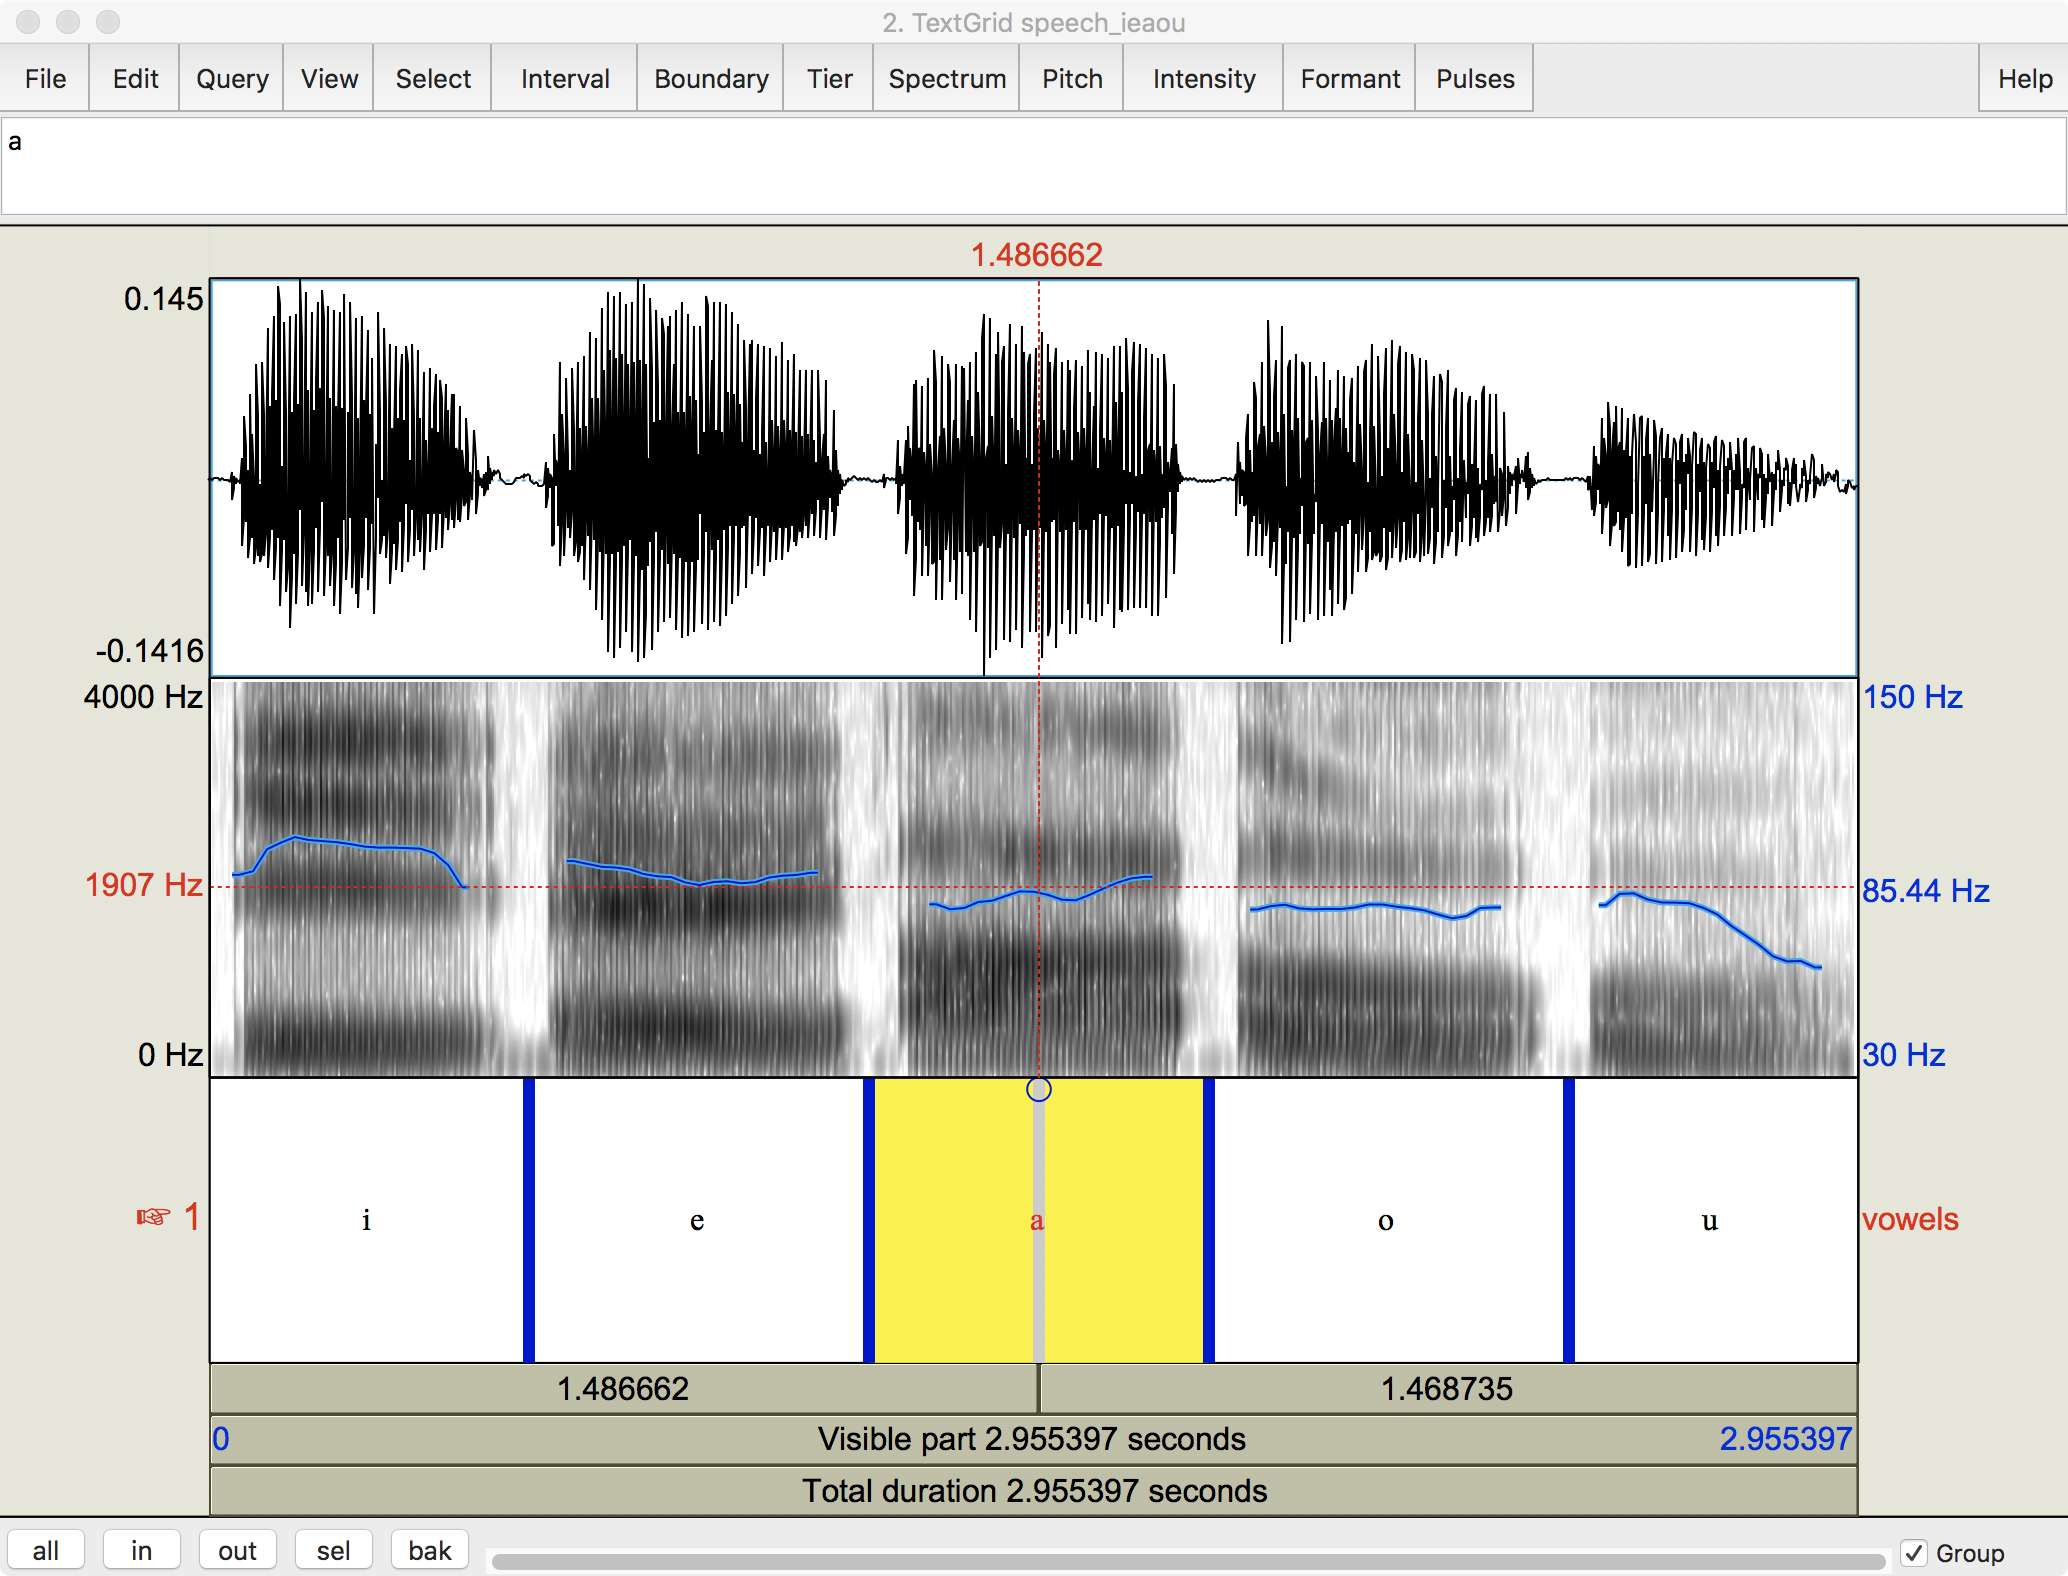This screenshot has width=2068, height=1576.
Task: Click the highlighted 'a' interval label
Action: pos(1037,1220)
